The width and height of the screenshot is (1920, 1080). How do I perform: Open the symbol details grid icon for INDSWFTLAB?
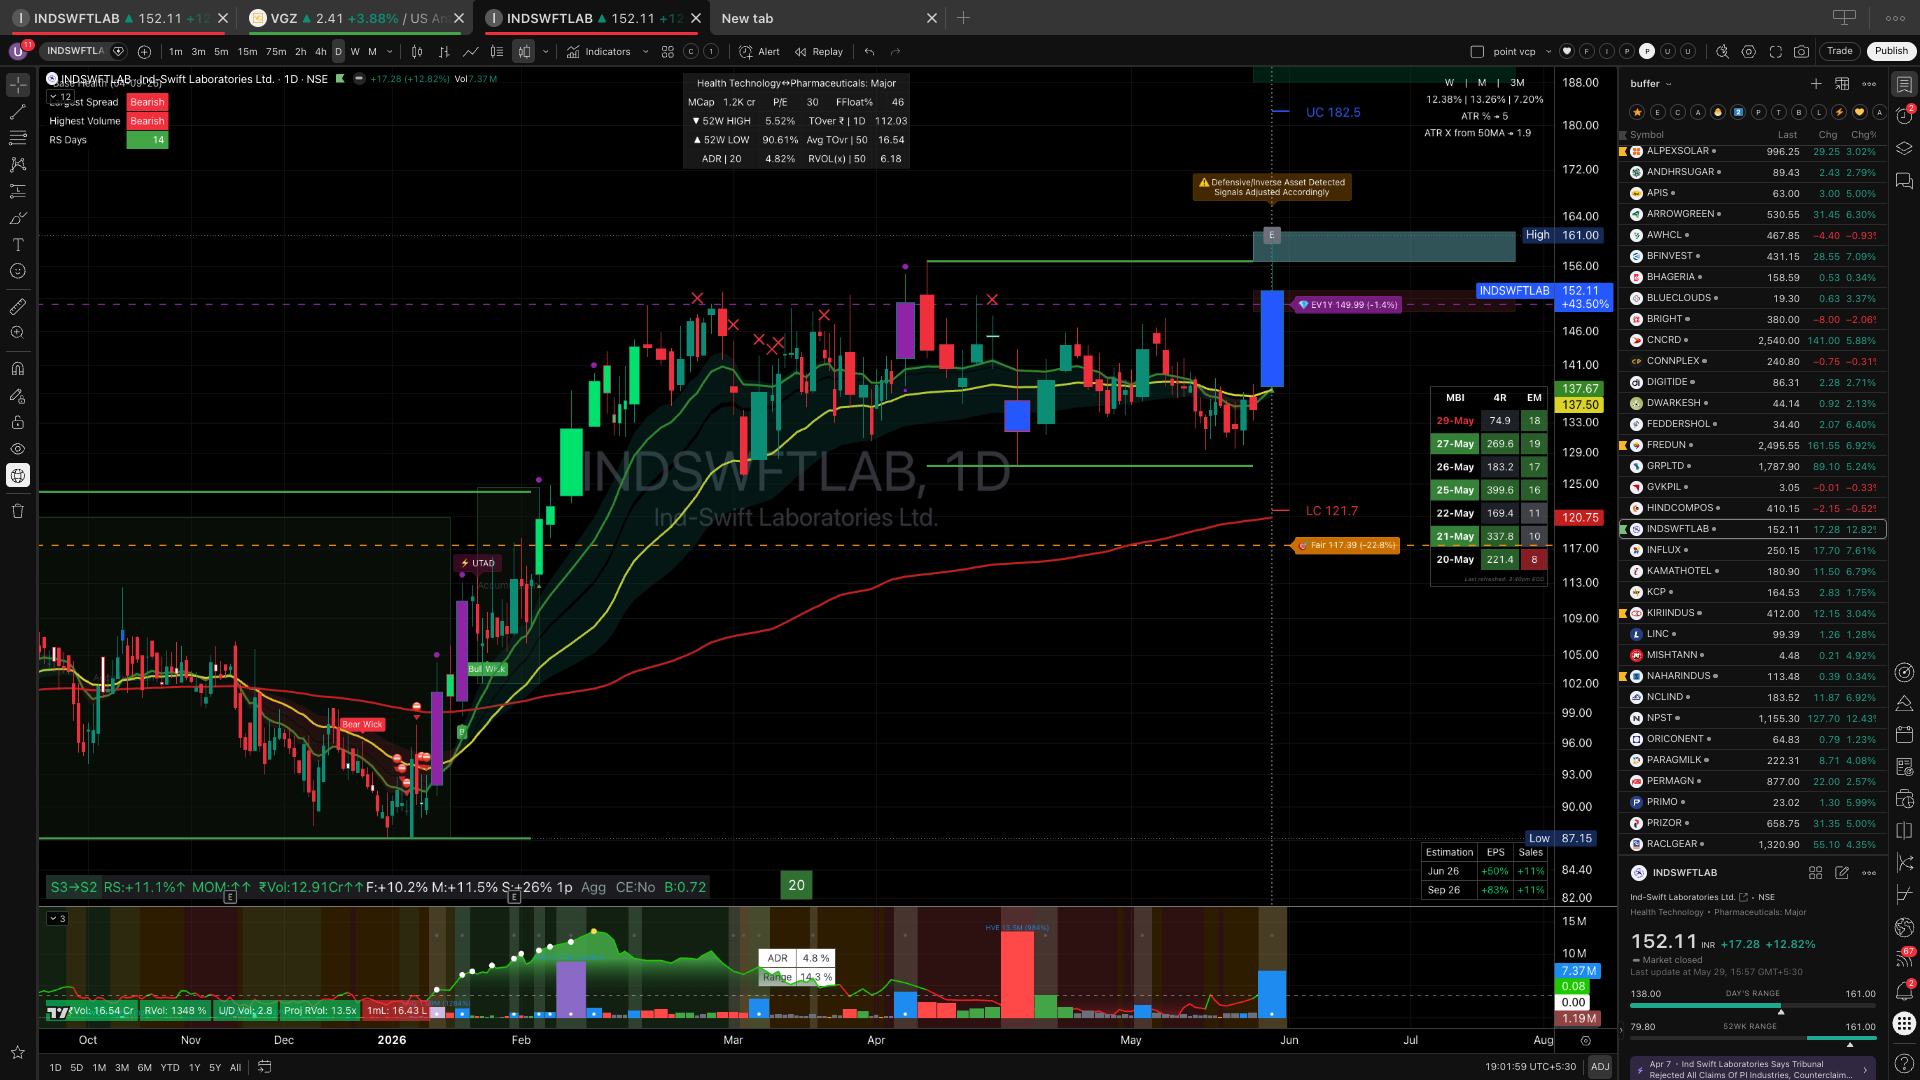point(1816,873)
